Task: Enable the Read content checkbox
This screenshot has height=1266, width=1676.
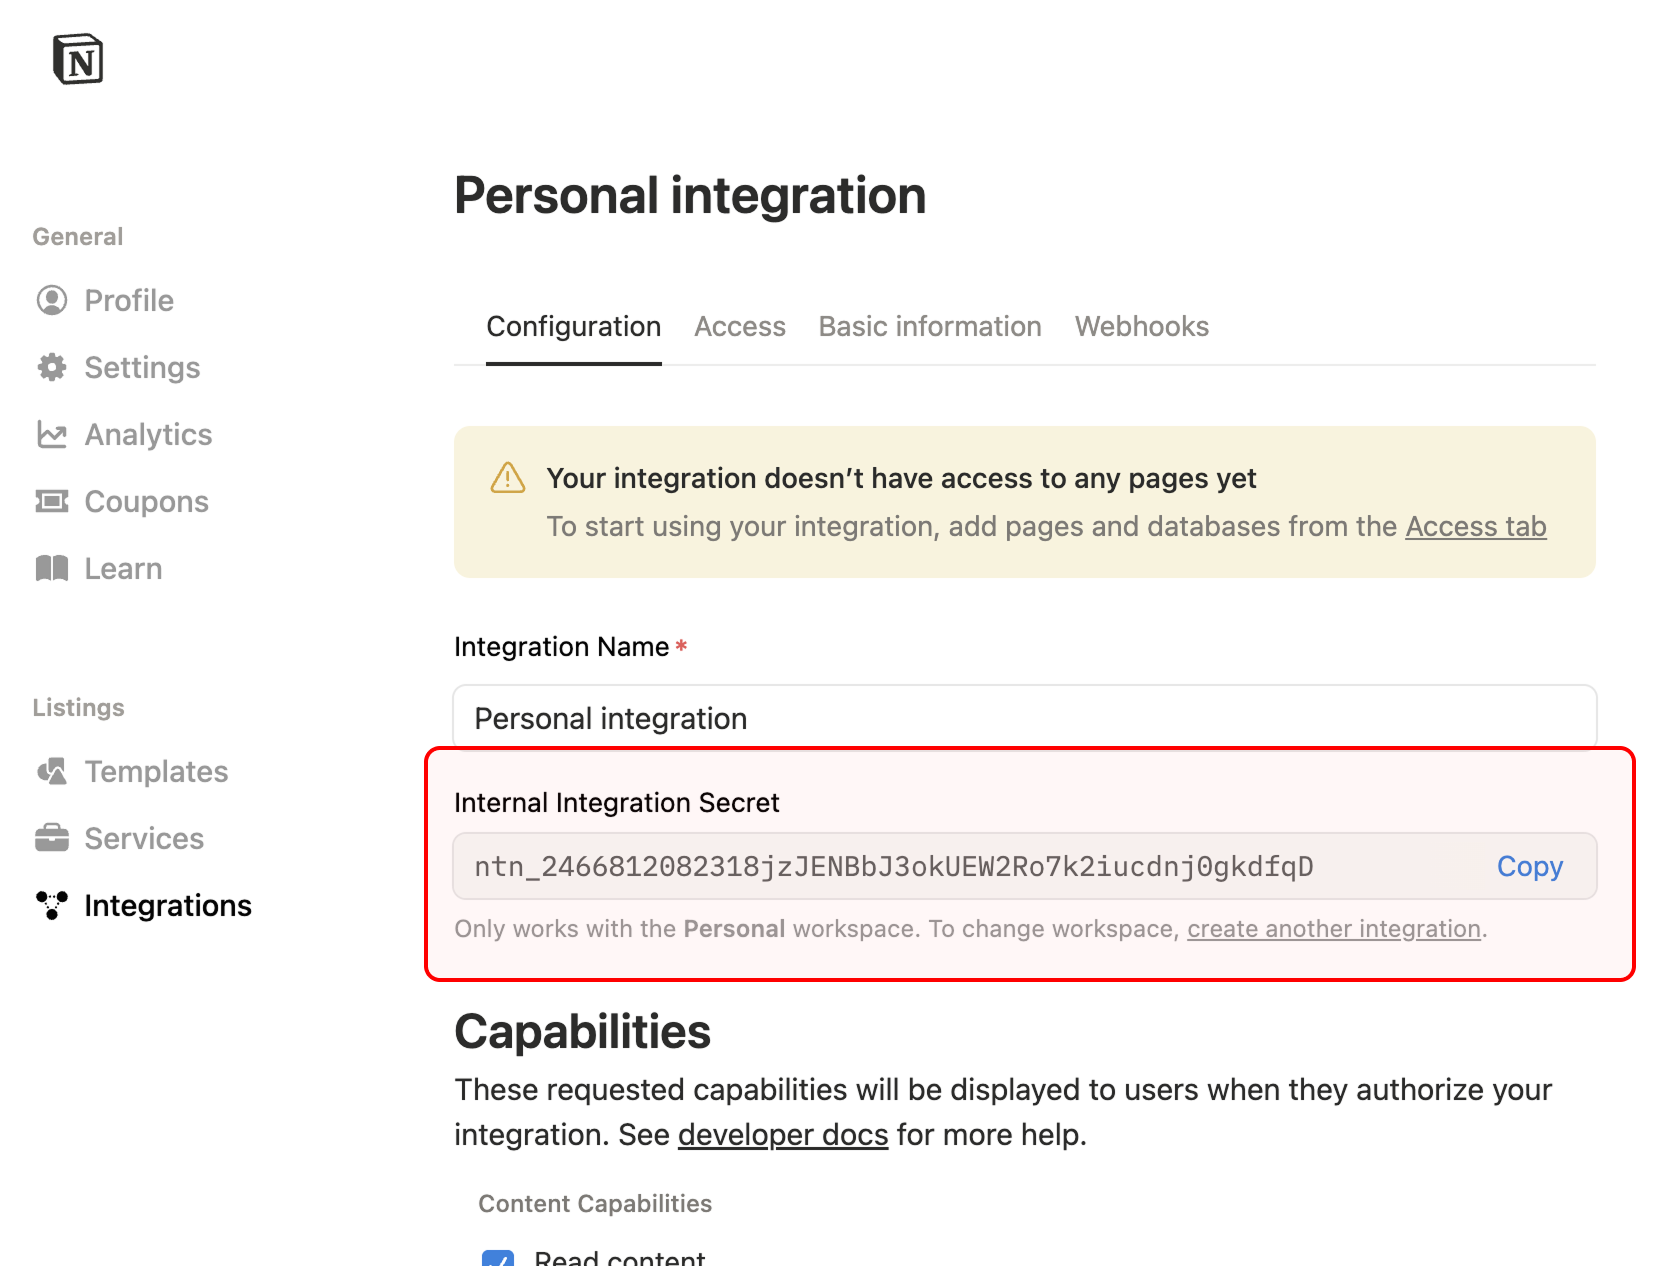Action: [497, 1258]
